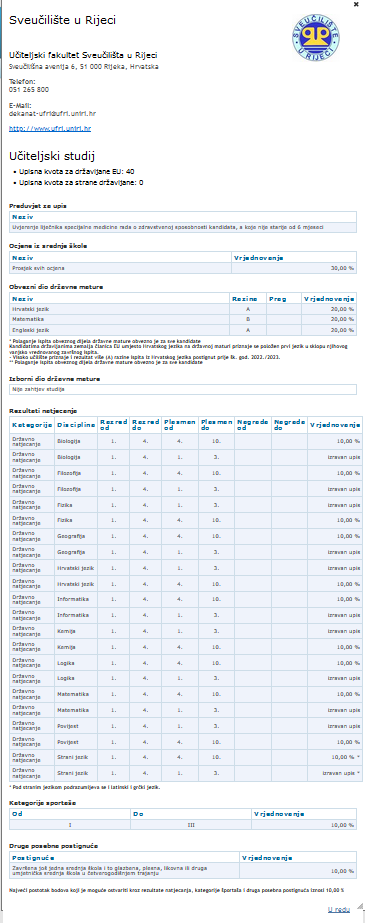Select the 'Prosjek svih ocjena' row
Screen dimensions: 365x923
point(183,268)
